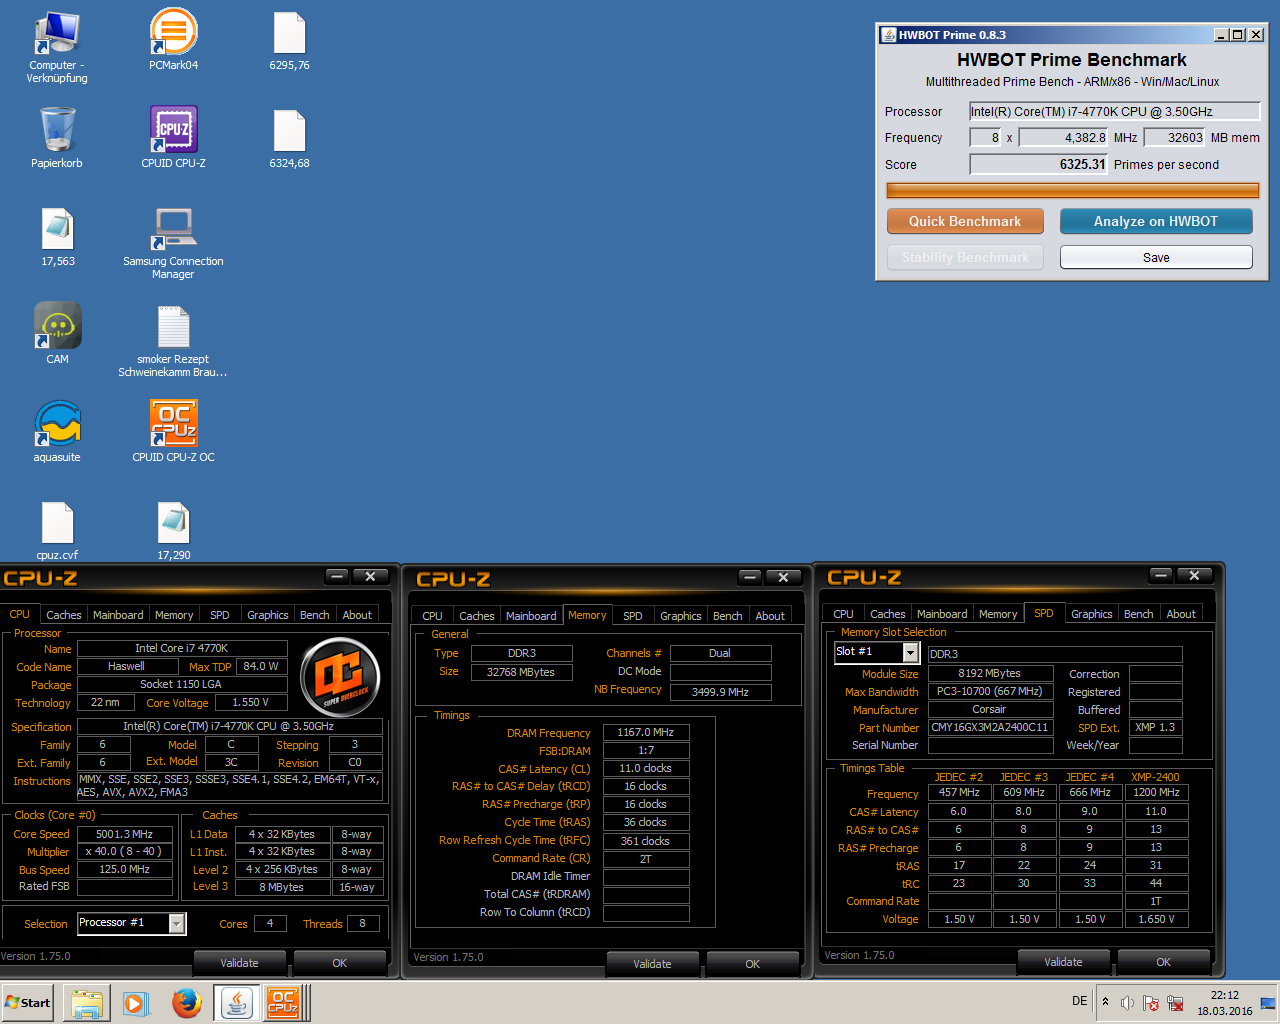Click the Save button in HWBOT Prime
This screenshot has width=1280, height=1024.
click(1156, 257)
